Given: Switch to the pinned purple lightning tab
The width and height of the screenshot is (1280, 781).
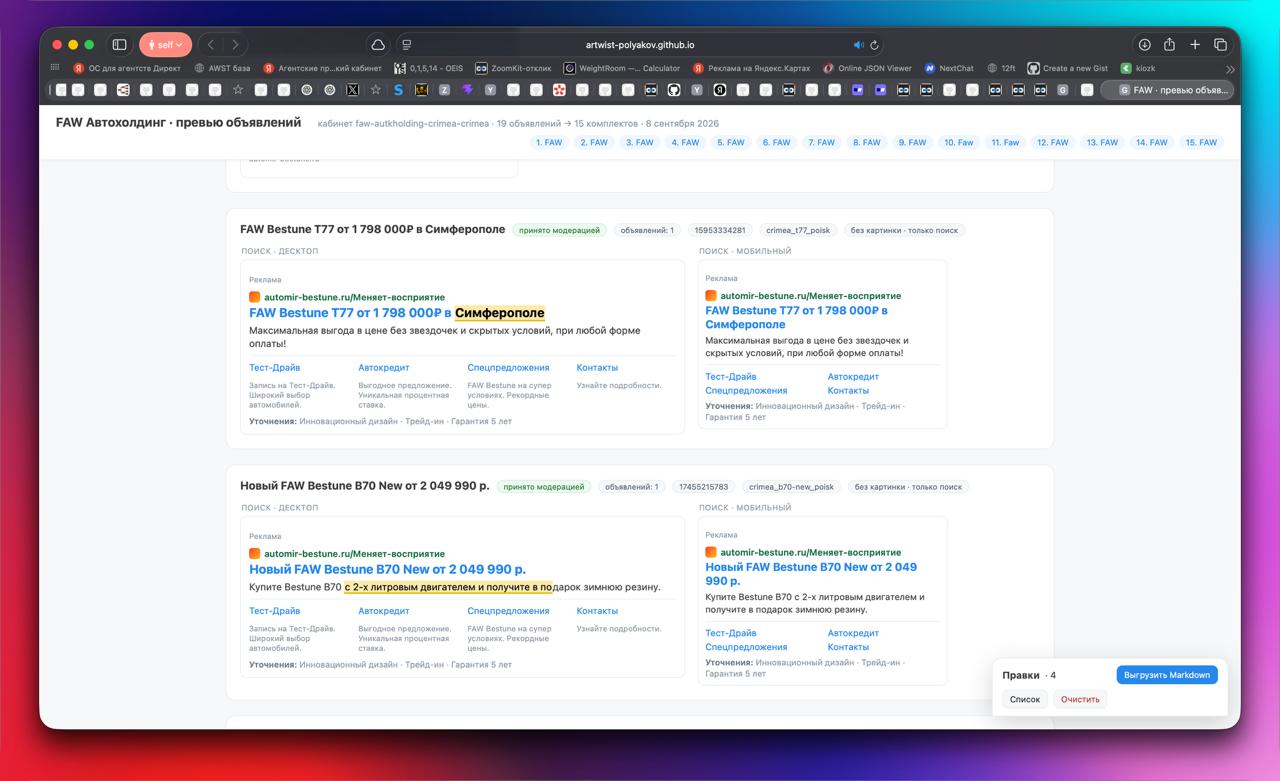Looking at the screenshot, I should pyautogui.click(x=467, y=90).
